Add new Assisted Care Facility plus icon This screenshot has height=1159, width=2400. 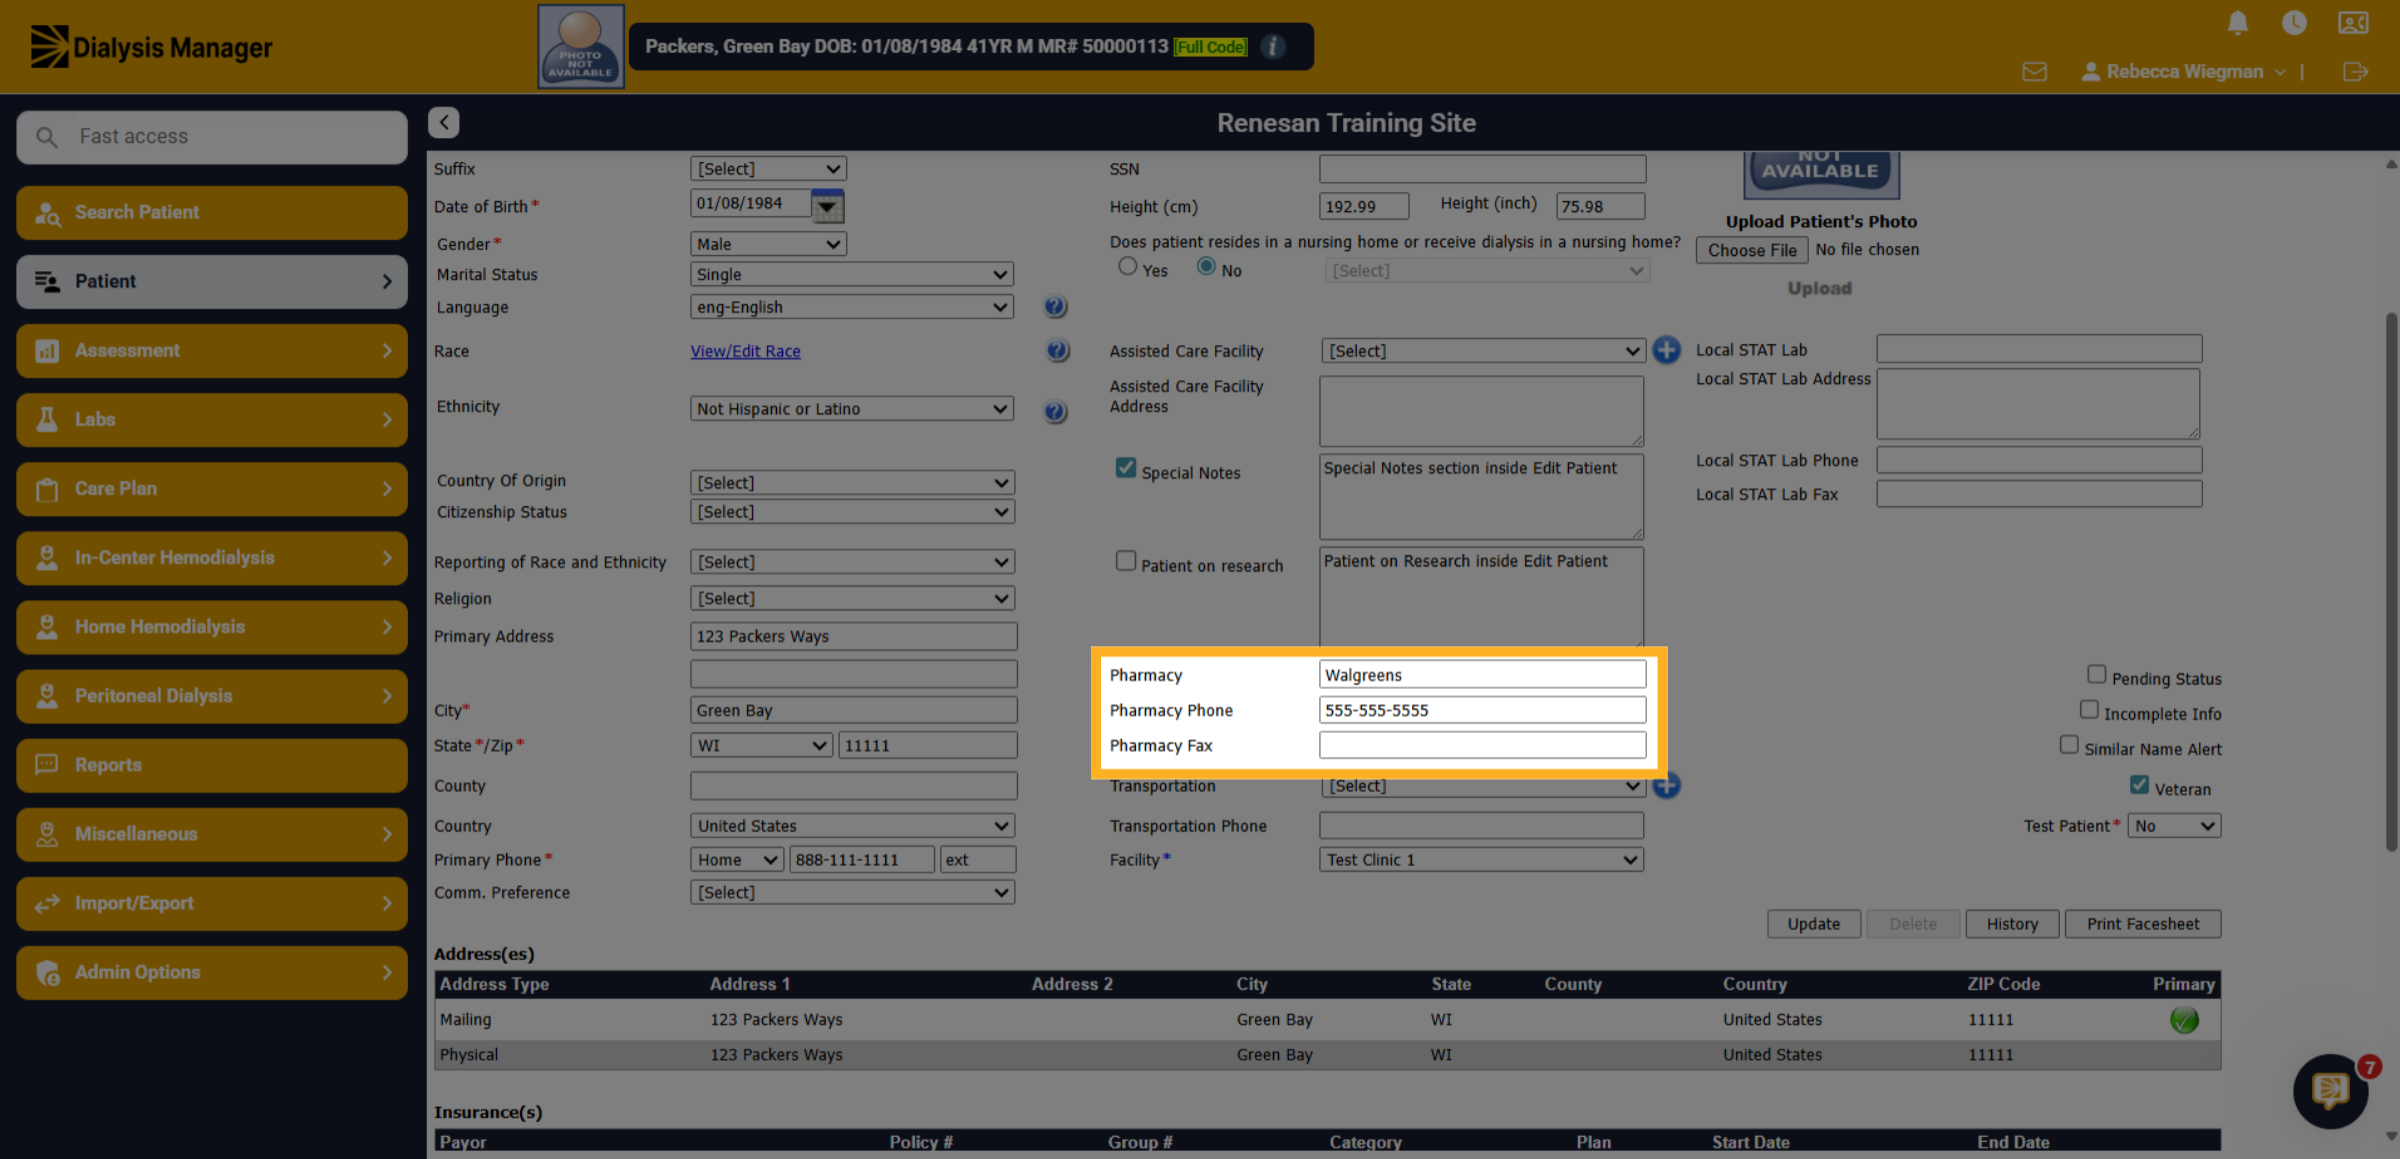pos(1666,350)
